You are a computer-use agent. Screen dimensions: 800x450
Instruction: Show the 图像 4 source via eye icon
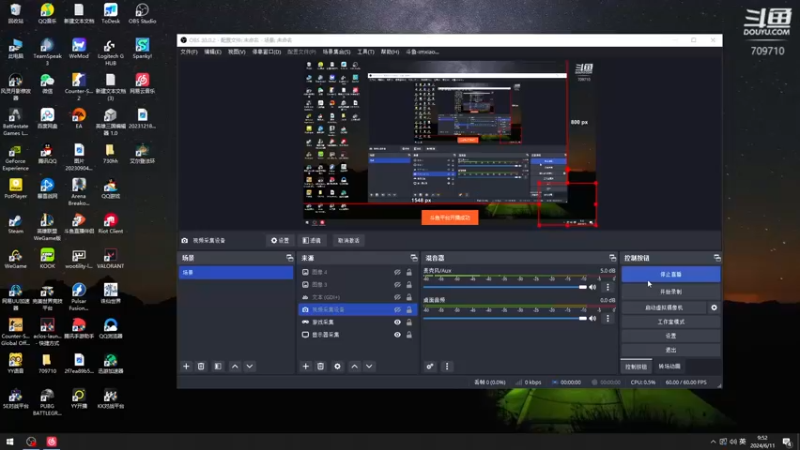[x=397, y=272]
